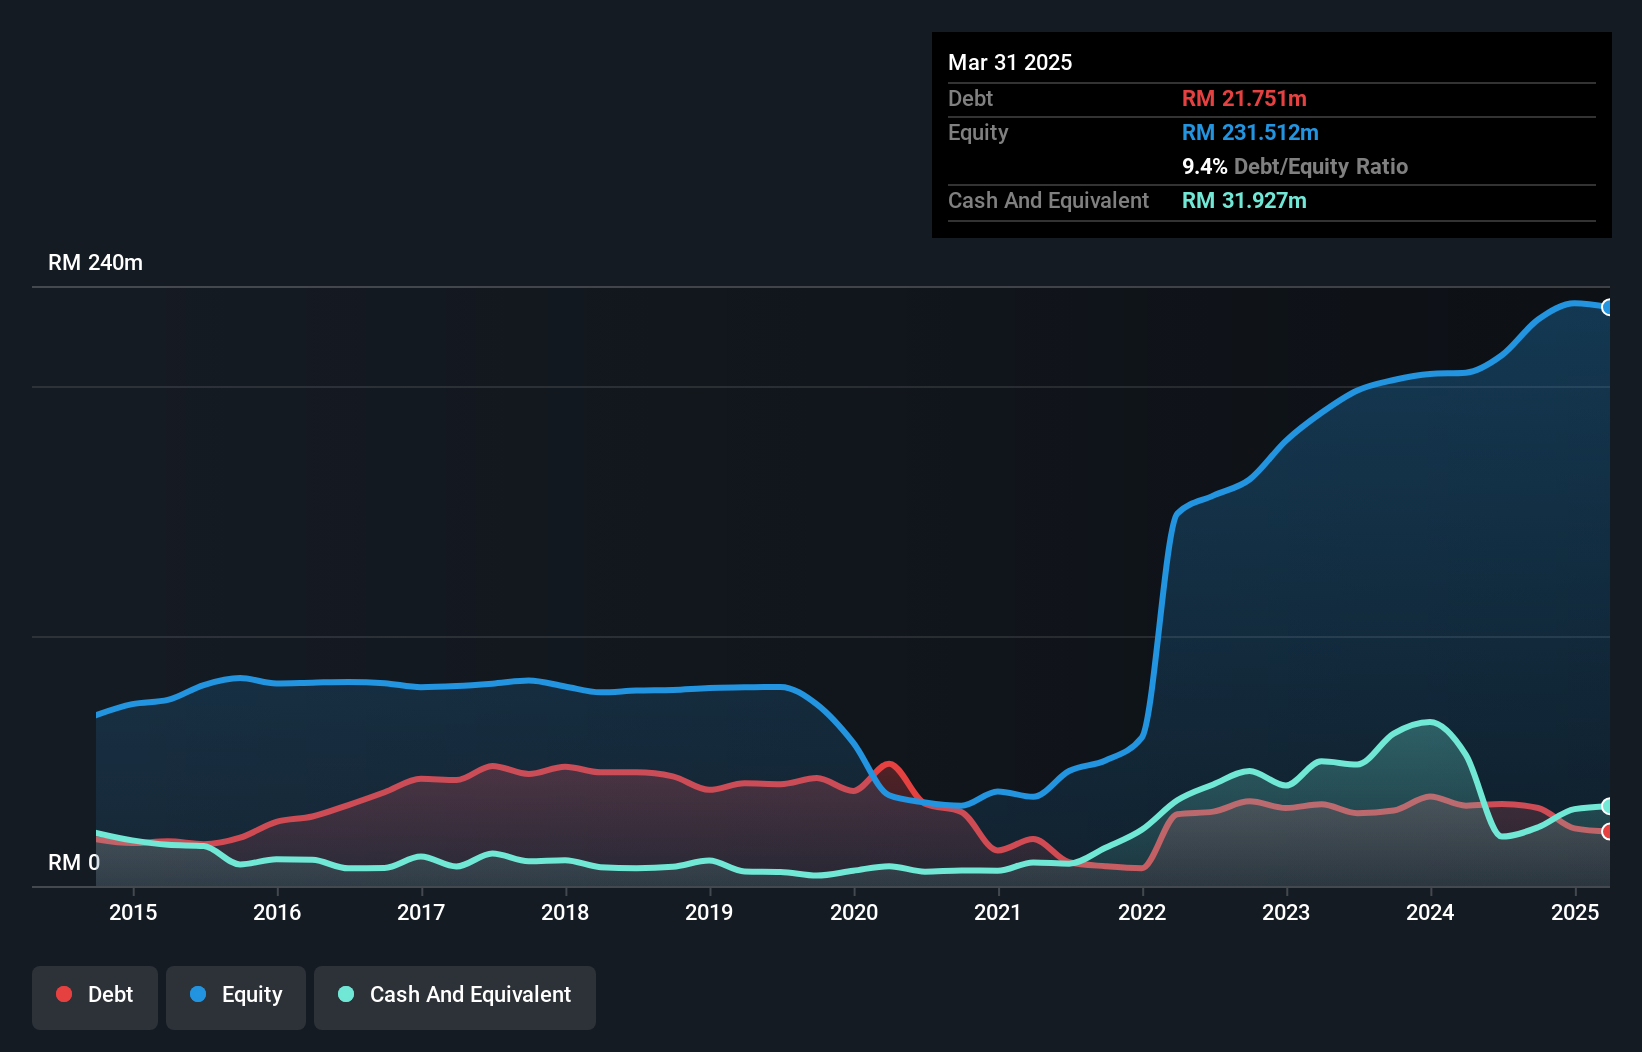Click the teal dot in the Cash legend
This screenshot has height=1052, width=1642.
346,994
